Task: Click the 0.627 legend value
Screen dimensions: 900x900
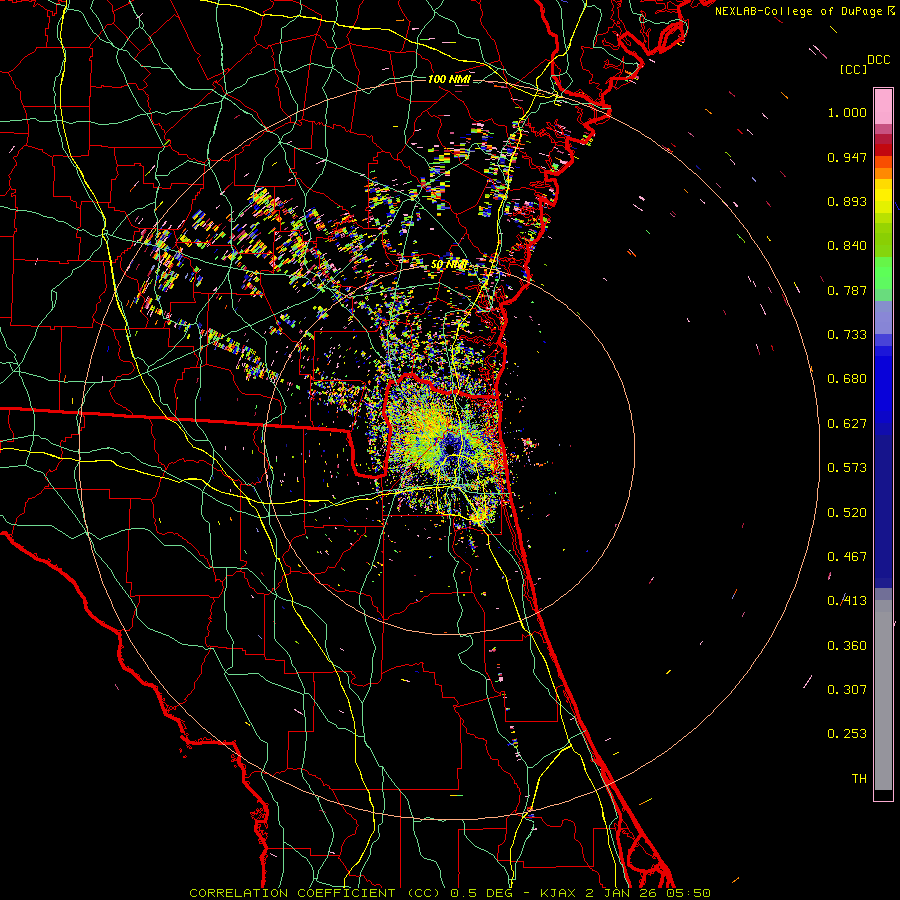Action: coord(847,424)
